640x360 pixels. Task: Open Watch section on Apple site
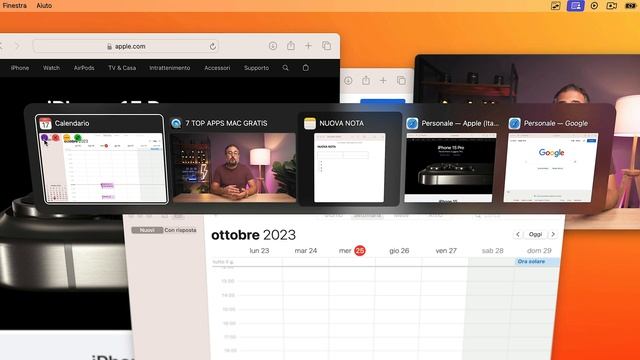pyautogui.click(x=51, y=68)
